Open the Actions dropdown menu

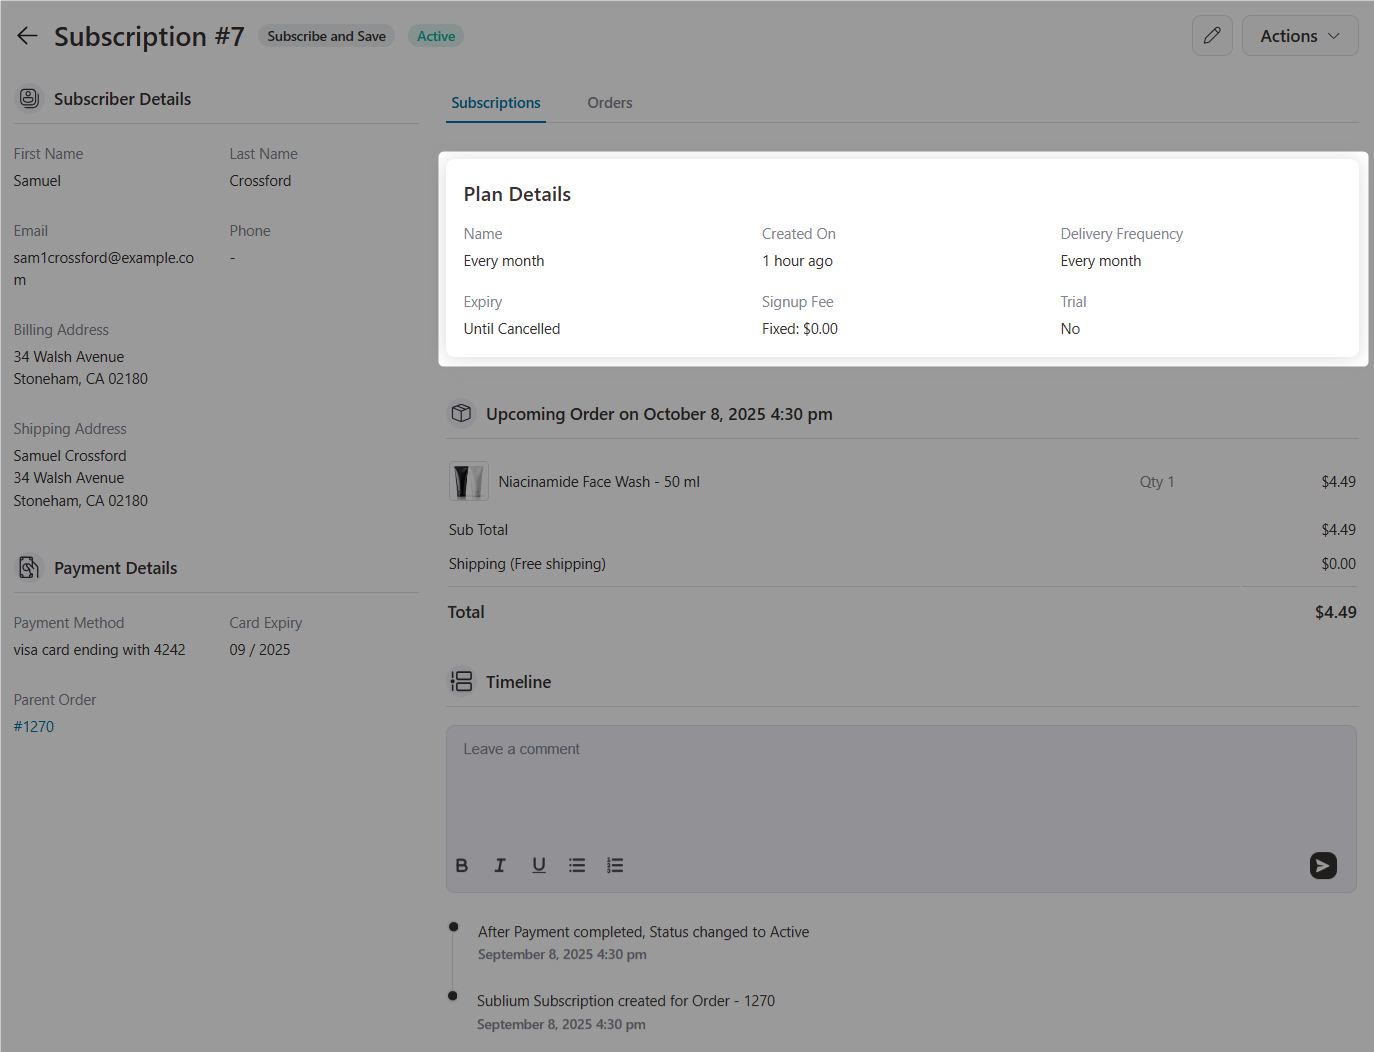(x=1300, y=35)
